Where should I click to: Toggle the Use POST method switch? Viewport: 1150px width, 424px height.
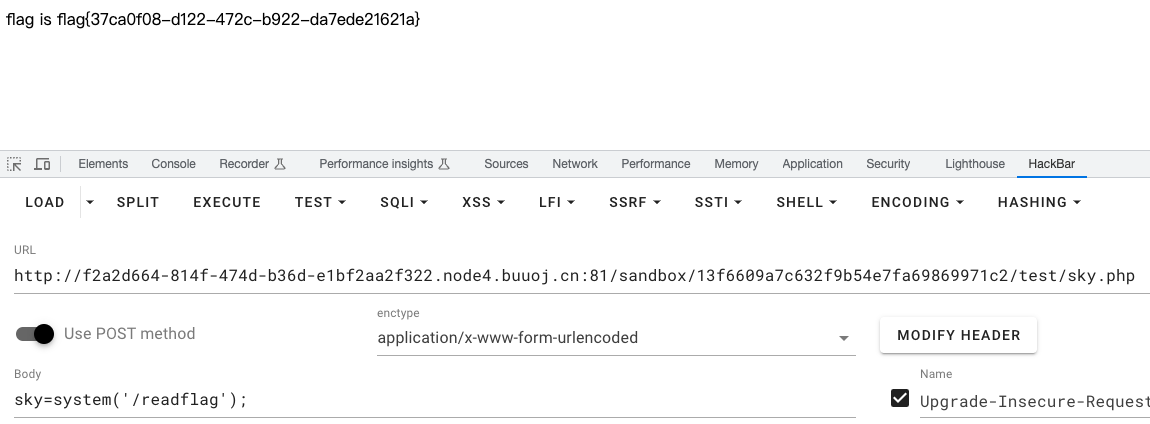click(x=36, y=334)
